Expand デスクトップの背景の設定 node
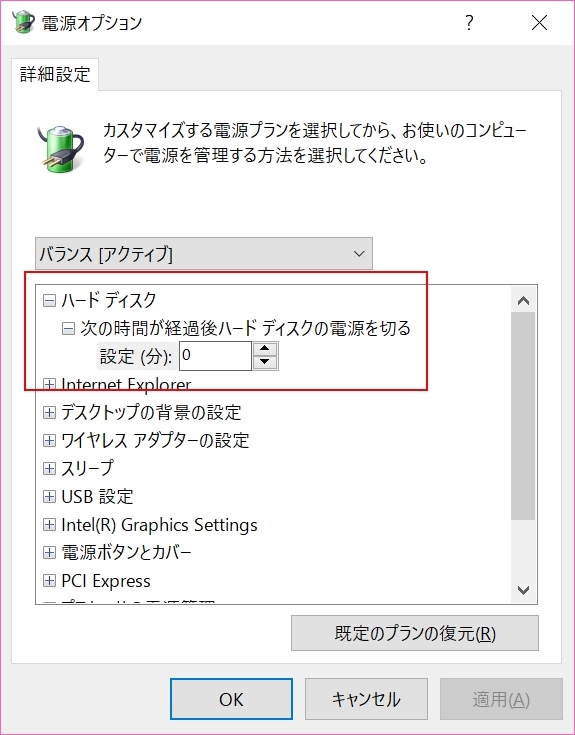Screen dimensions: 575x735 pos(49,412)
